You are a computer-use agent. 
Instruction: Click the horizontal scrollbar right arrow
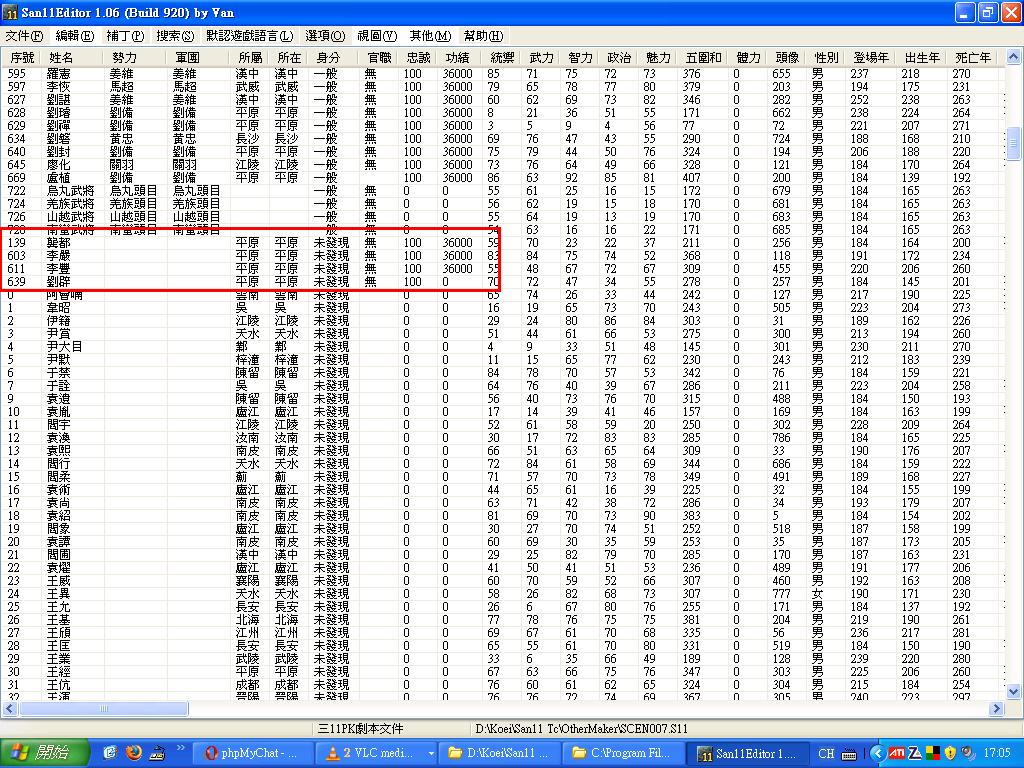[998, 709]
